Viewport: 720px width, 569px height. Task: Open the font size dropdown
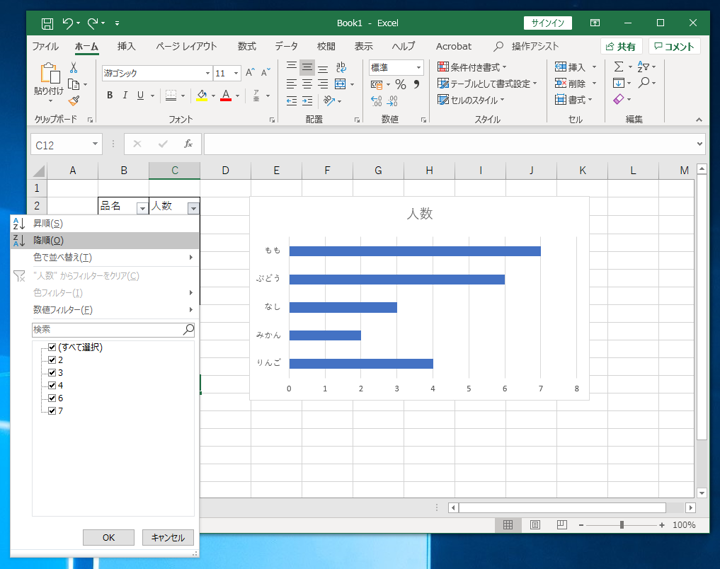pos(236,73)
